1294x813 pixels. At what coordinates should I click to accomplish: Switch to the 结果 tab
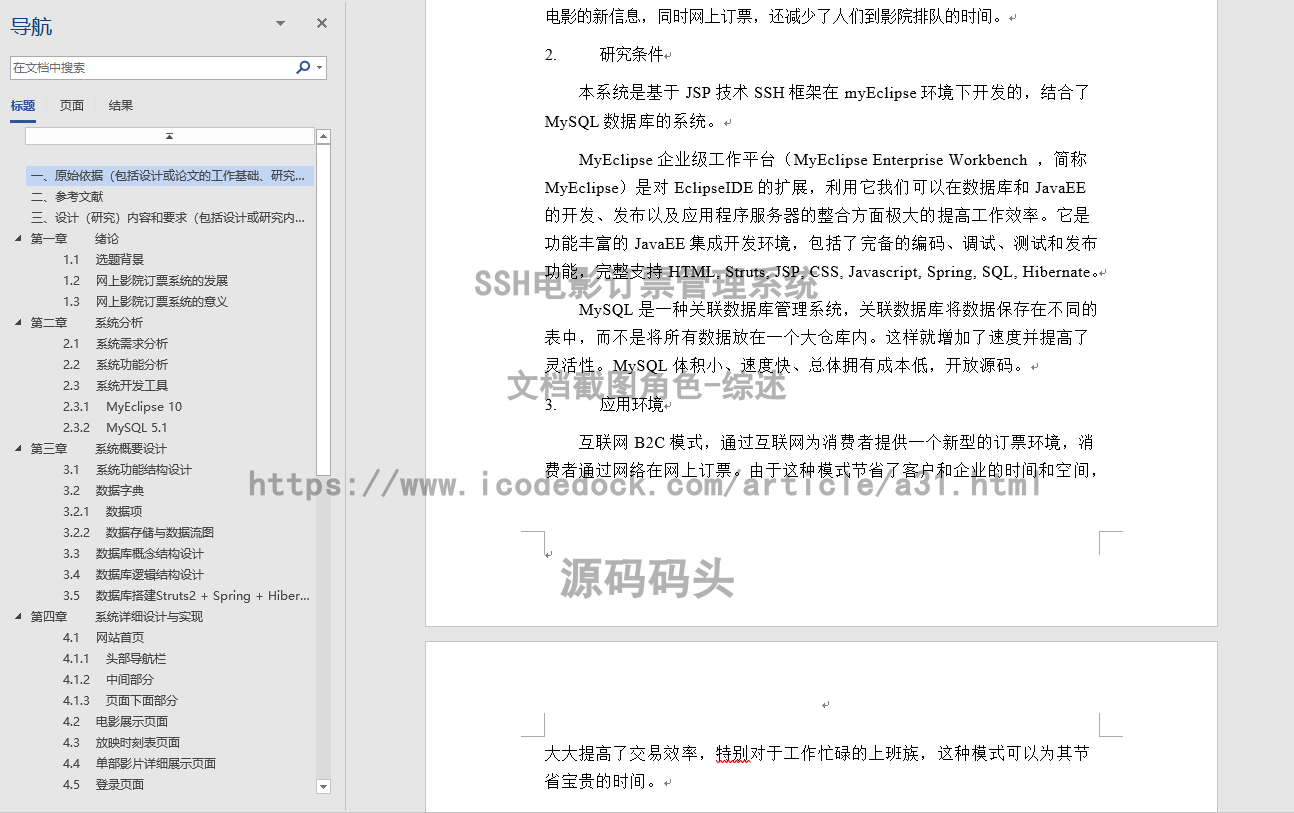(x=120, y=105)
